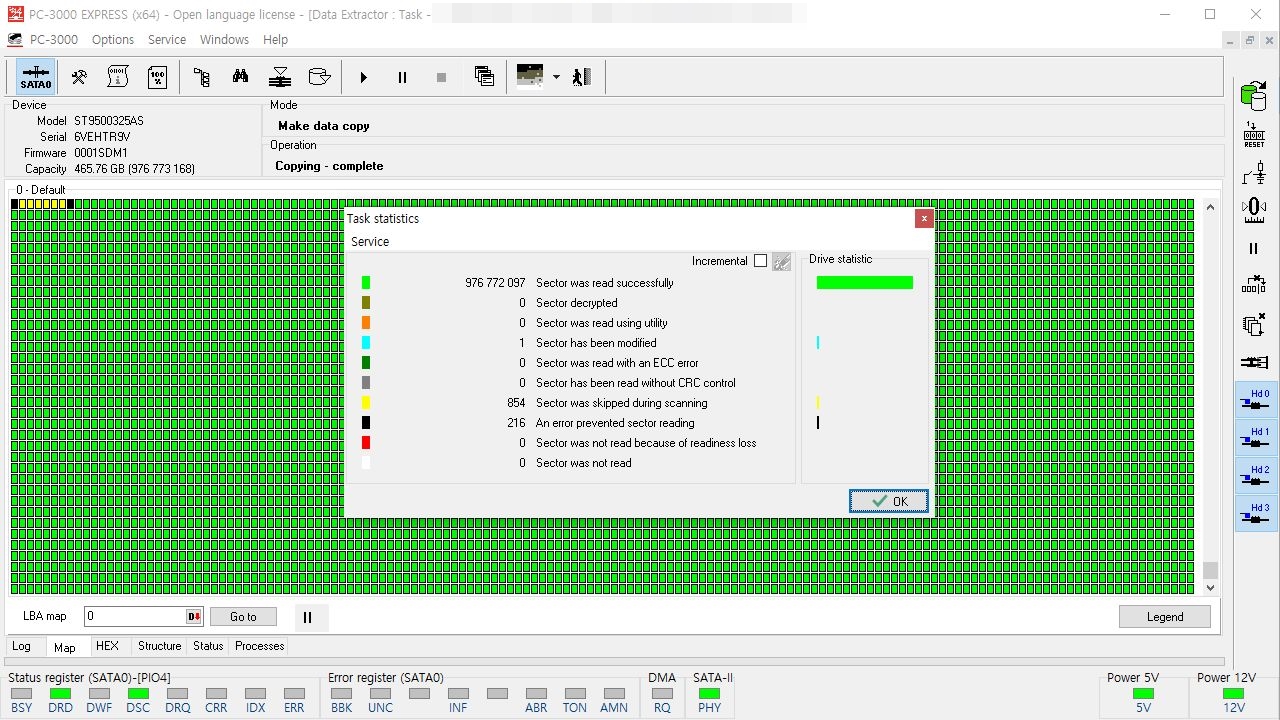Enable the Incremental checkbox
This screenshot has width=1280, height=720.
(x=760, y=261)
